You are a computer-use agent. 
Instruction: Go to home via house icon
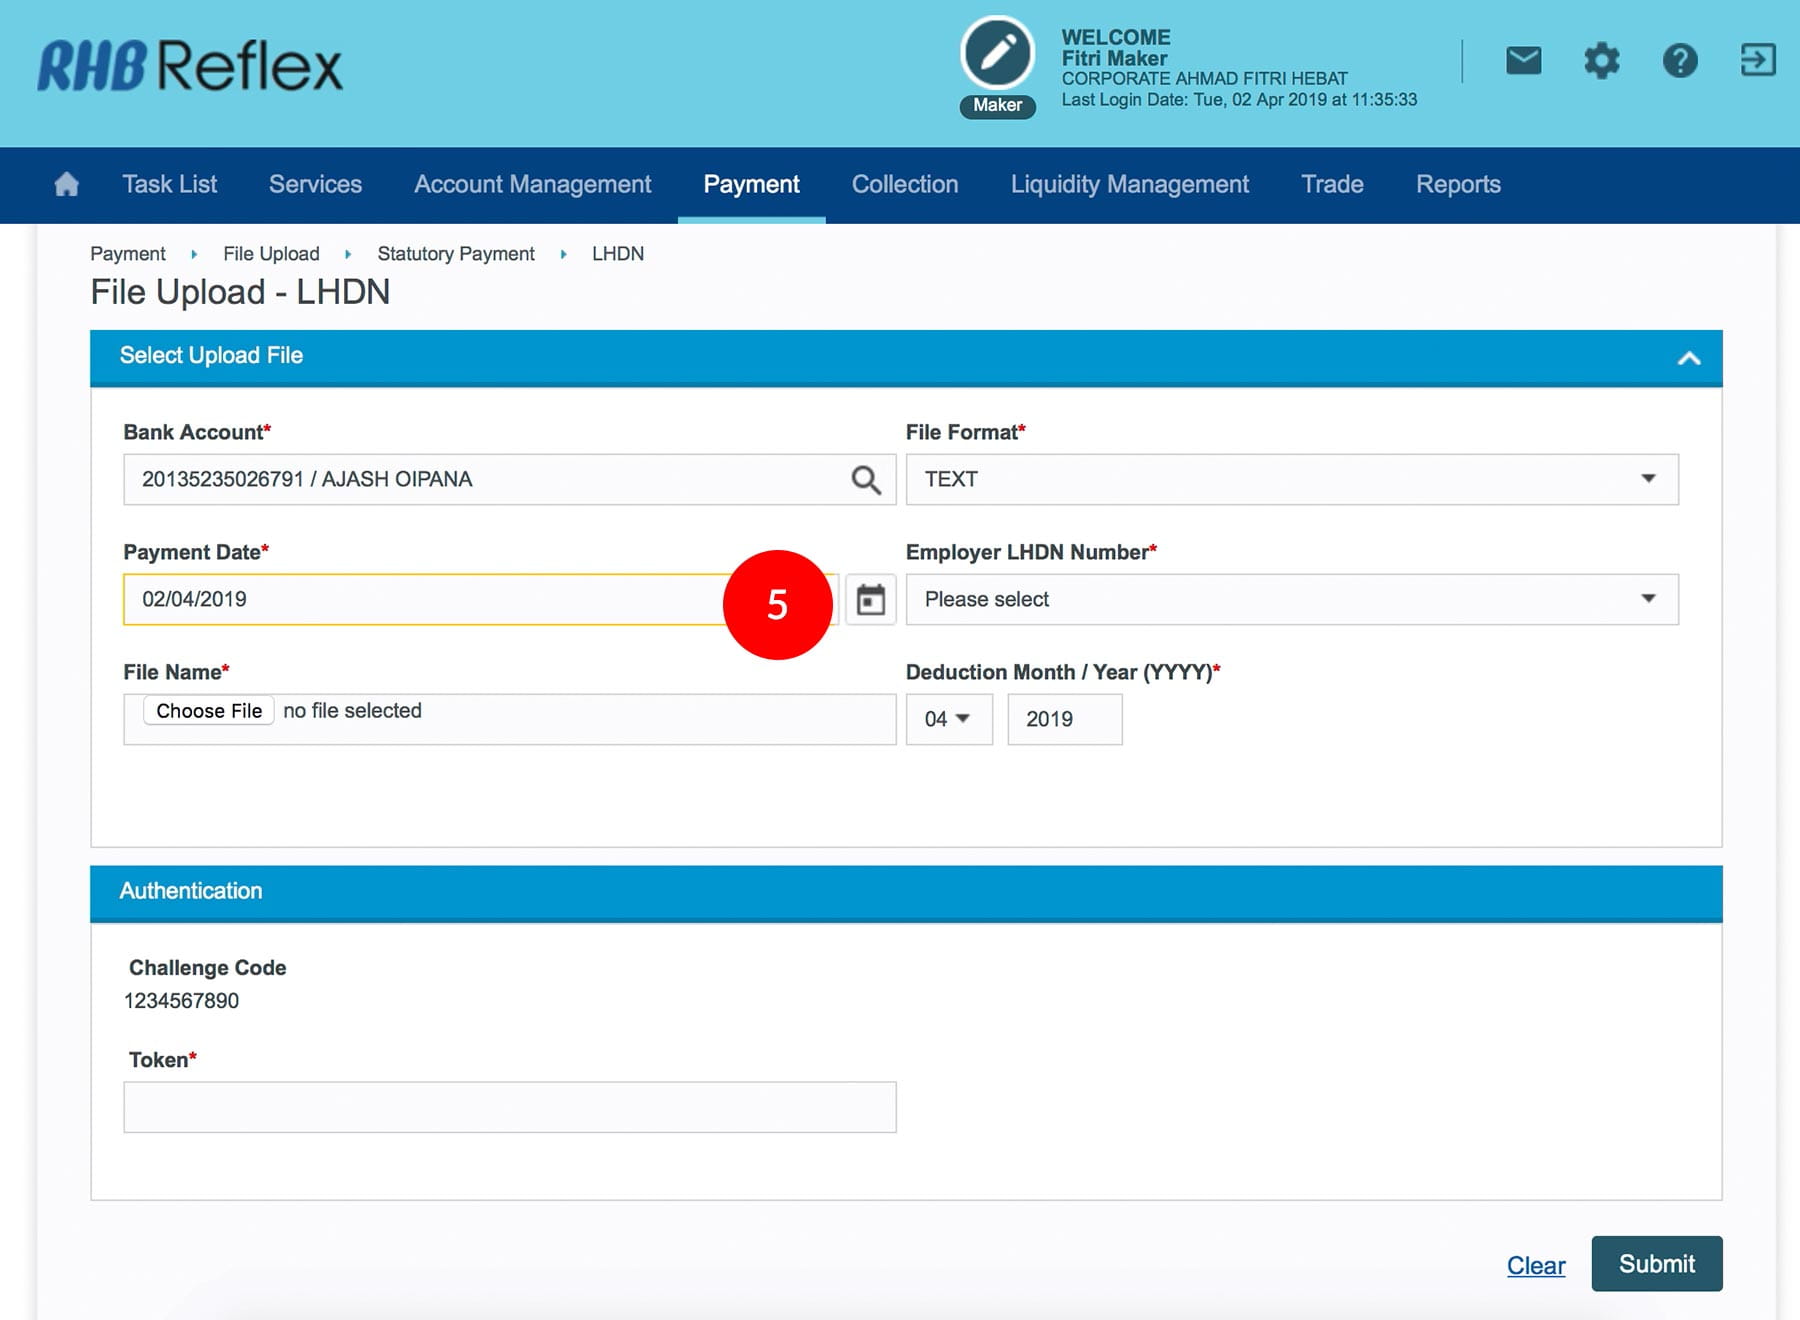[x=67, y=184]
